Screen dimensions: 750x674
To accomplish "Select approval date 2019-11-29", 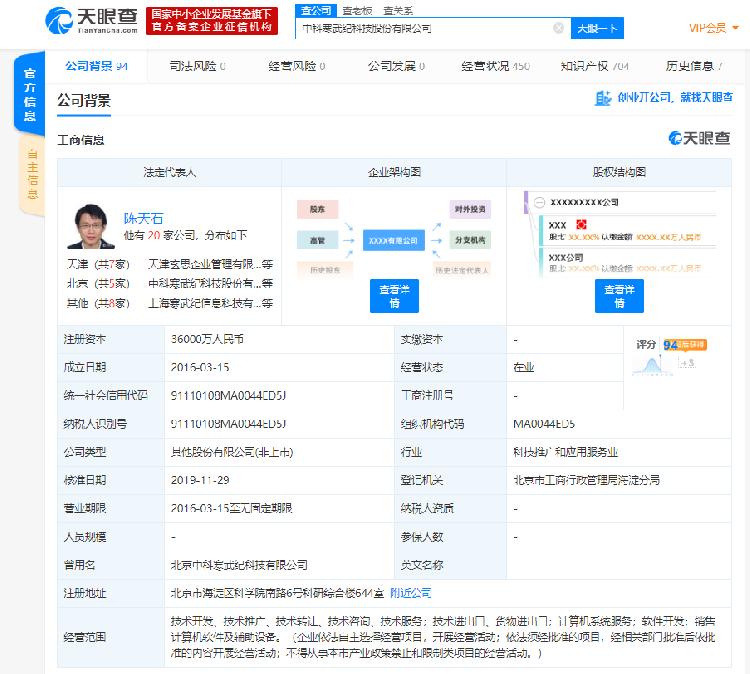I will tap(200, 480).
